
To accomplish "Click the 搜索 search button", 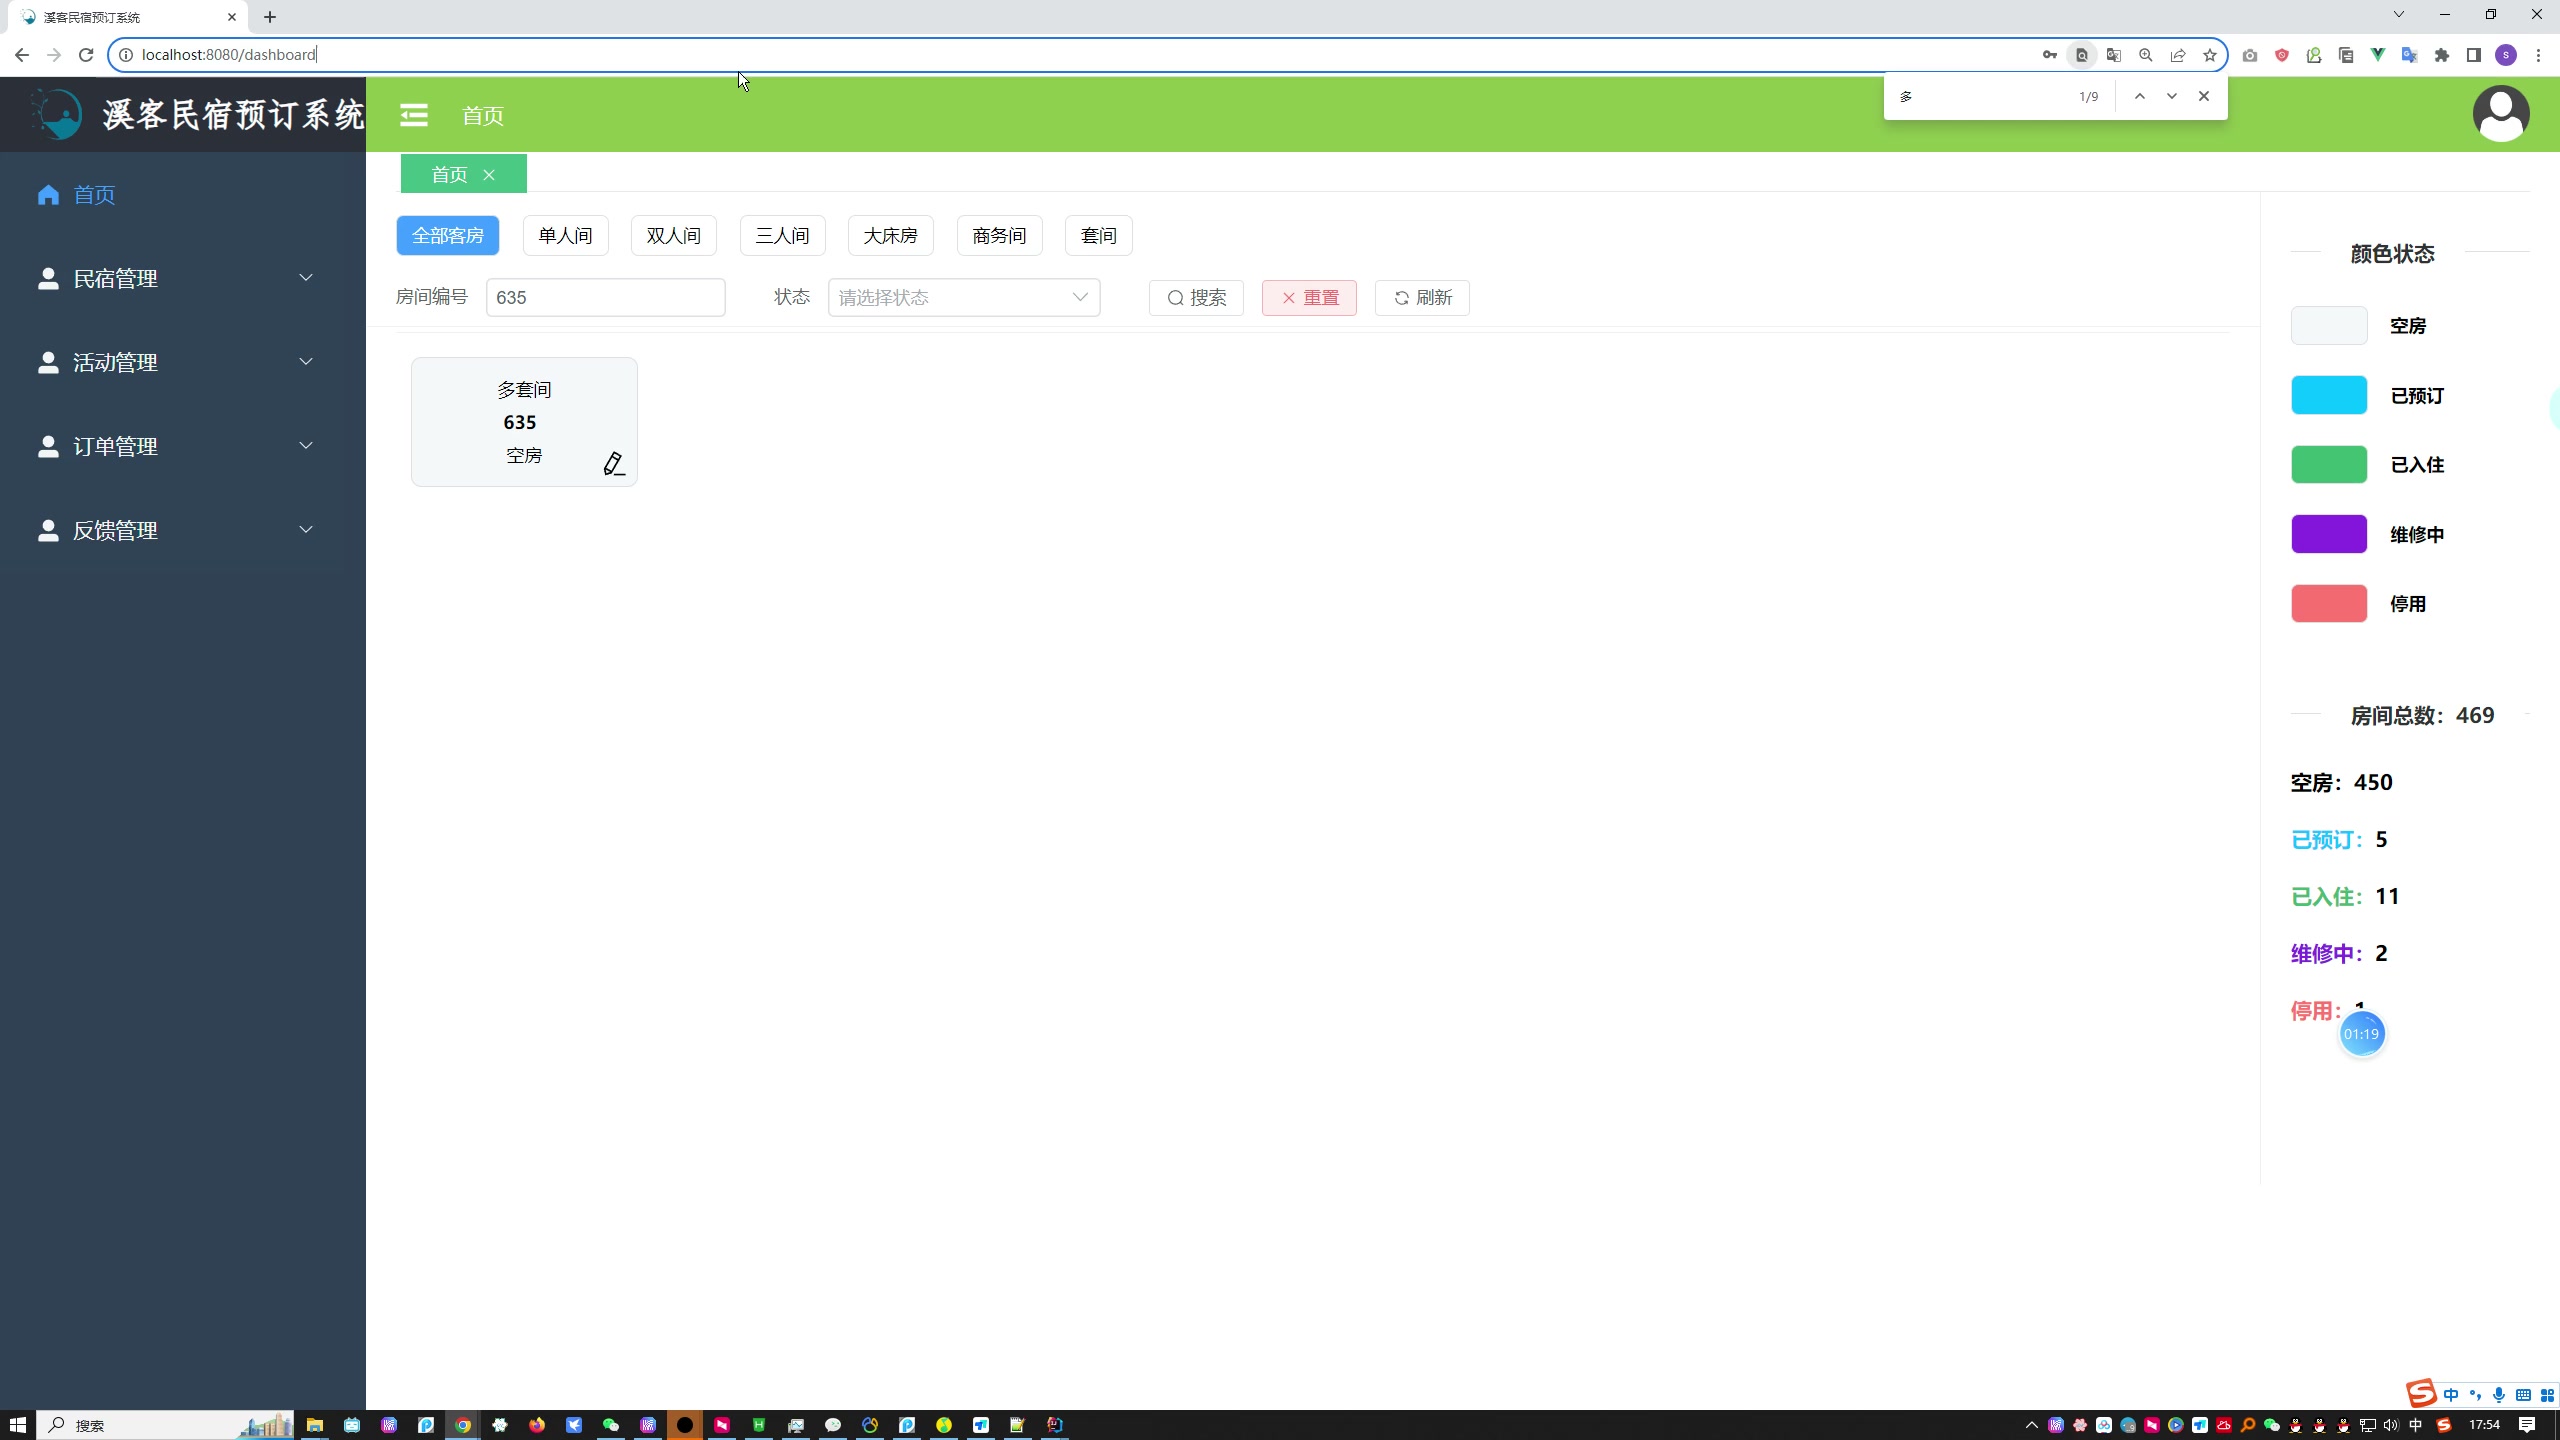I will pyautogui.click(x=1196, y=297).
